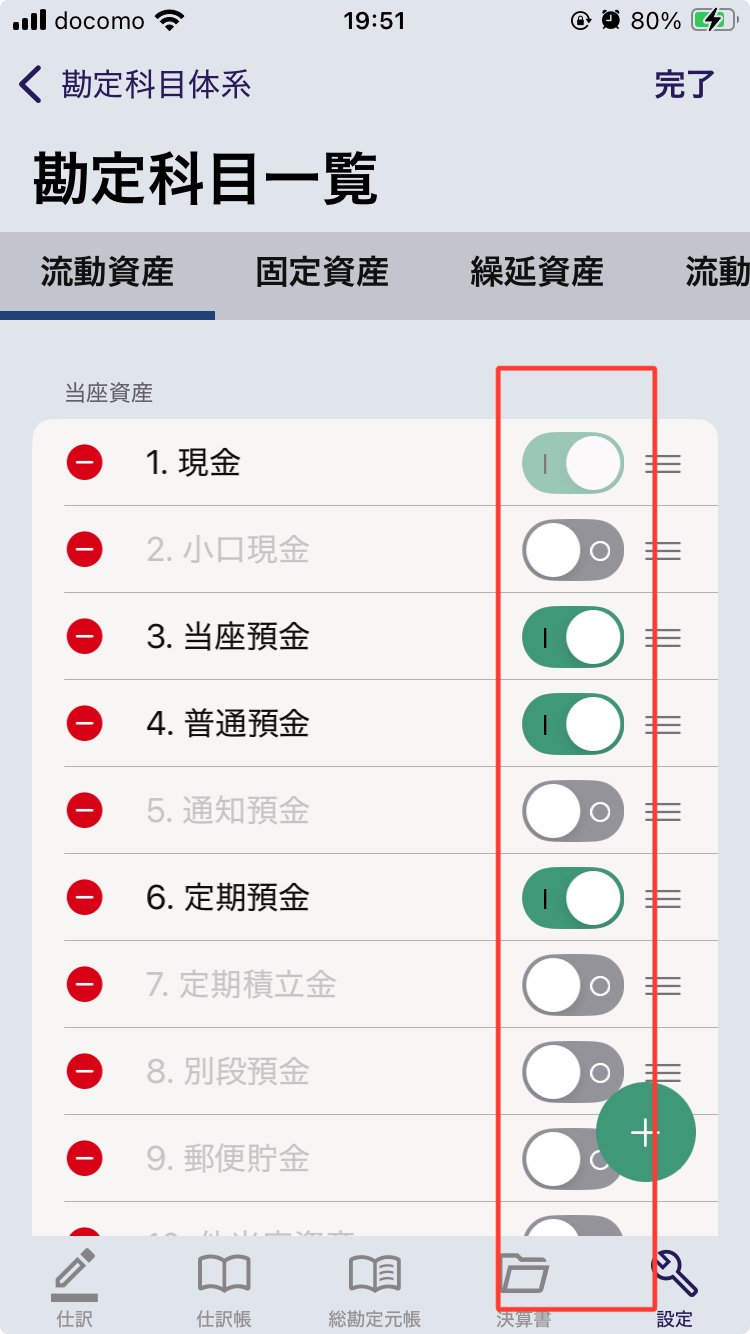Tap 完了 to finish editing
This screenshot has height=1334, width=750.
point(685,85)
